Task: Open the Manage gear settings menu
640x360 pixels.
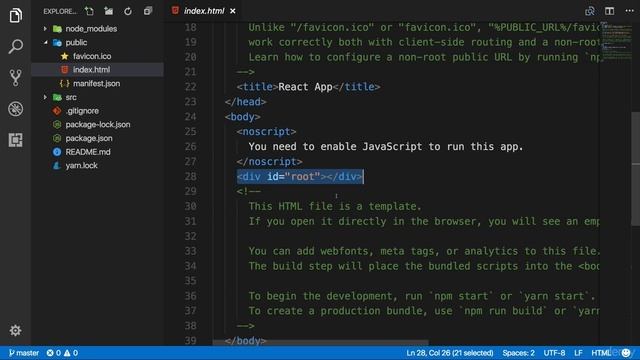Action: tap(15, 330)
